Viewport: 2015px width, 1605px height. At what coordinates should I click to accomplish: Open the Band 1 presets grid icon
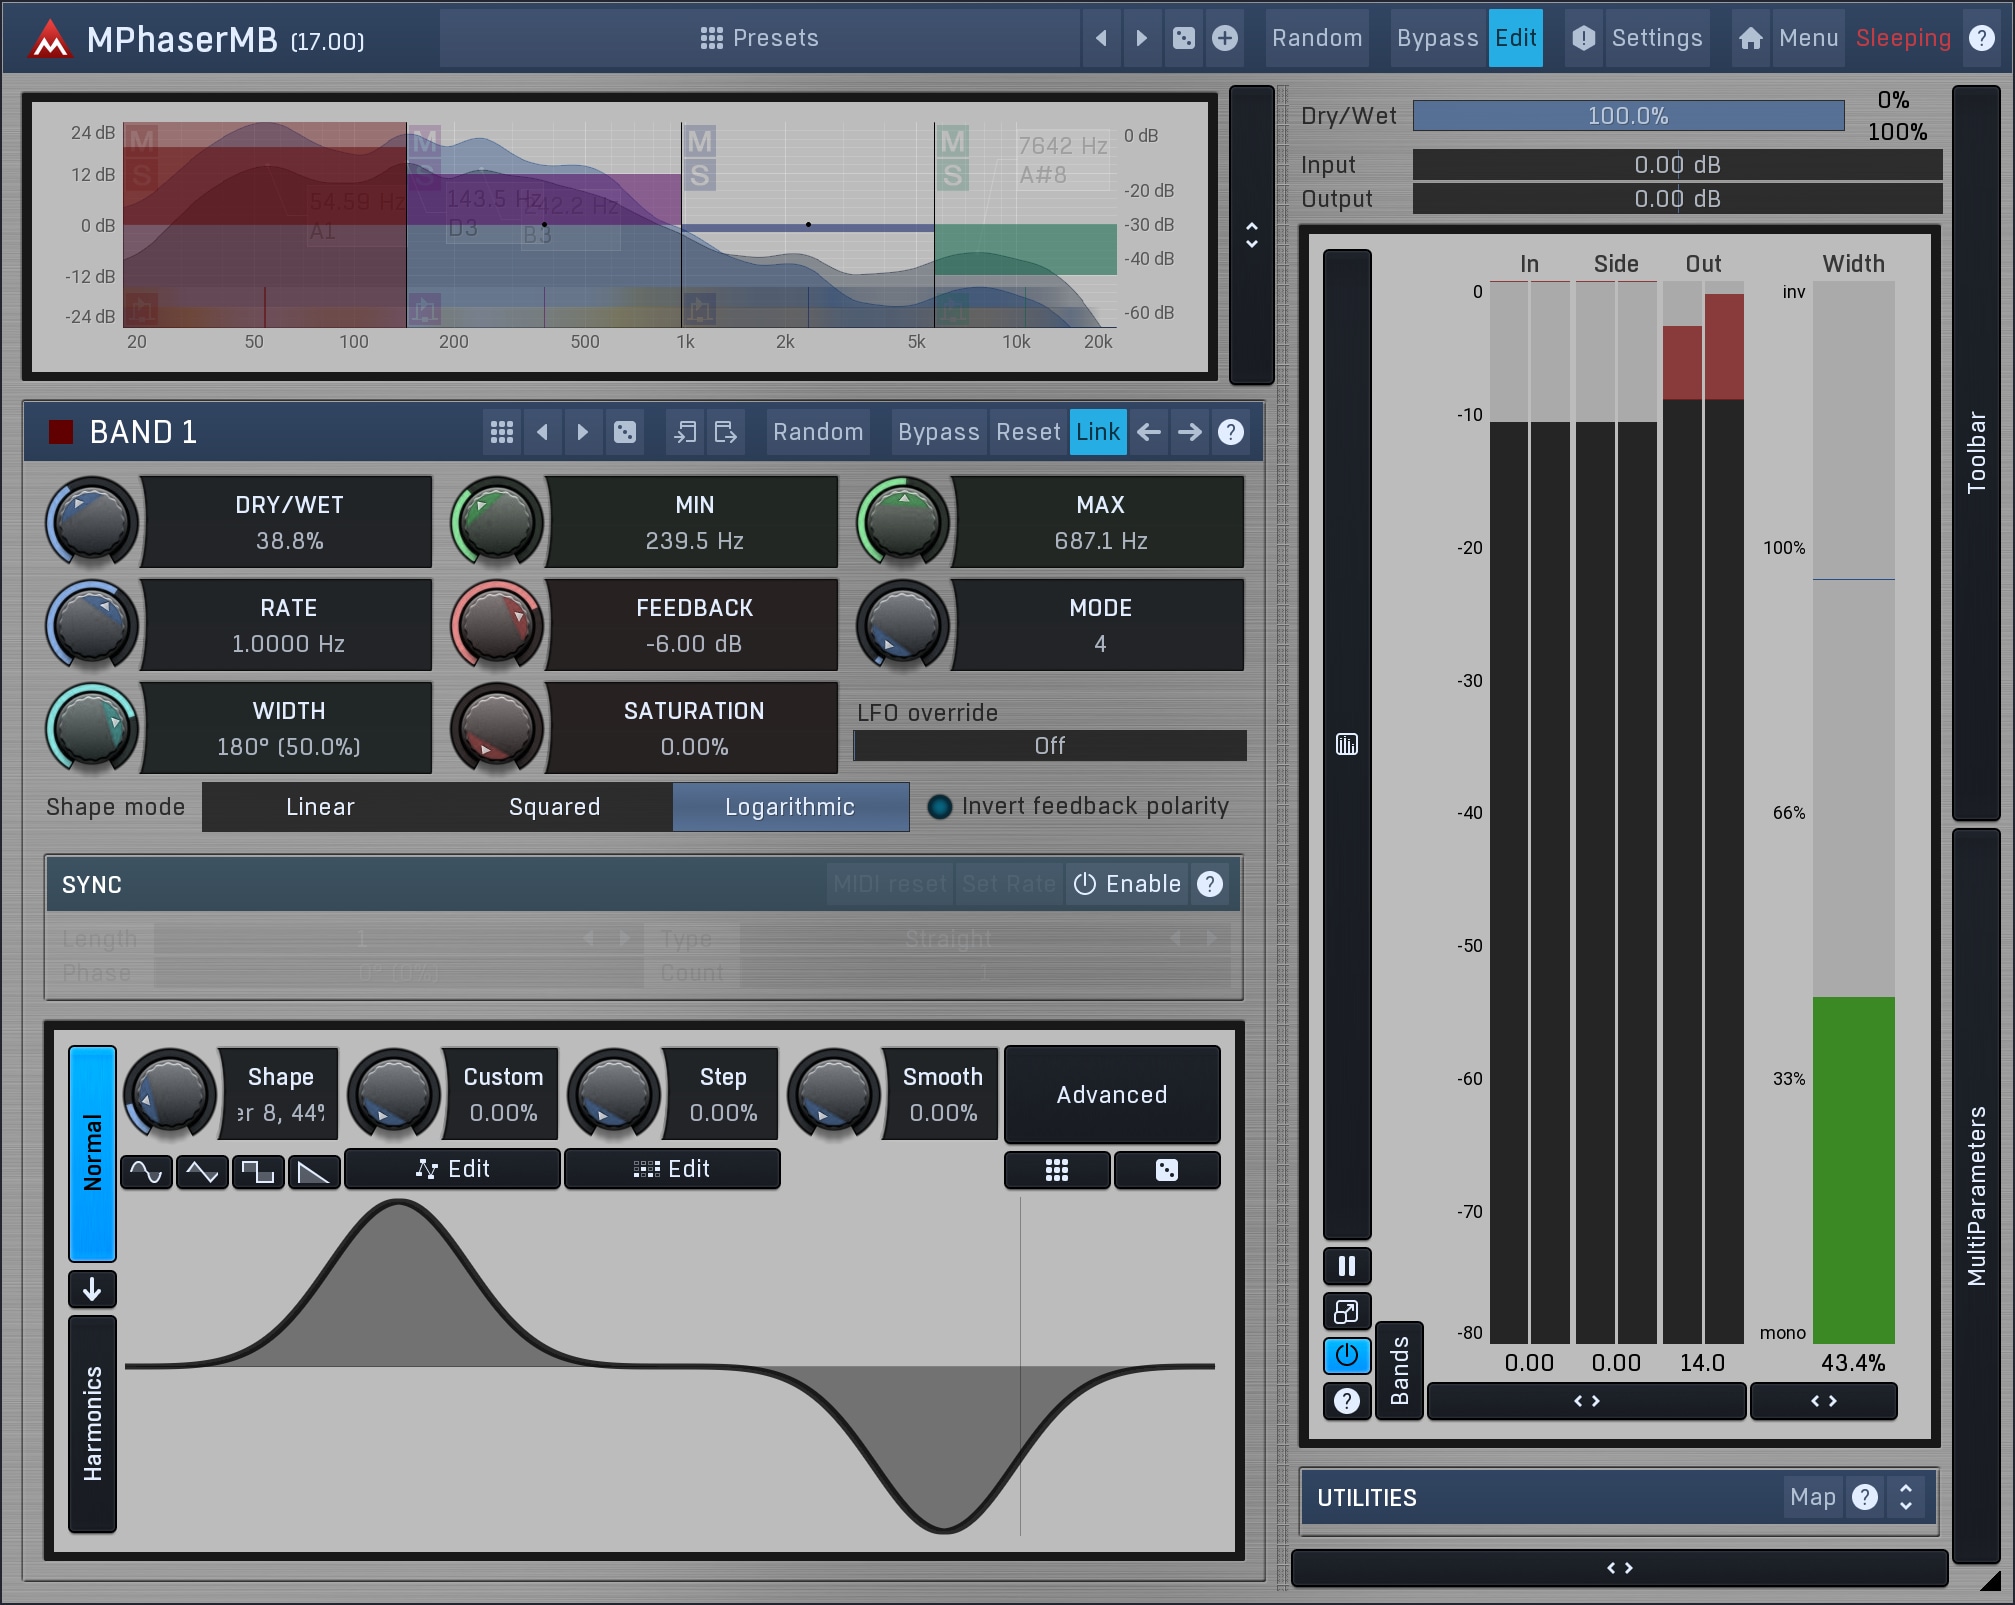click(502, 432)
